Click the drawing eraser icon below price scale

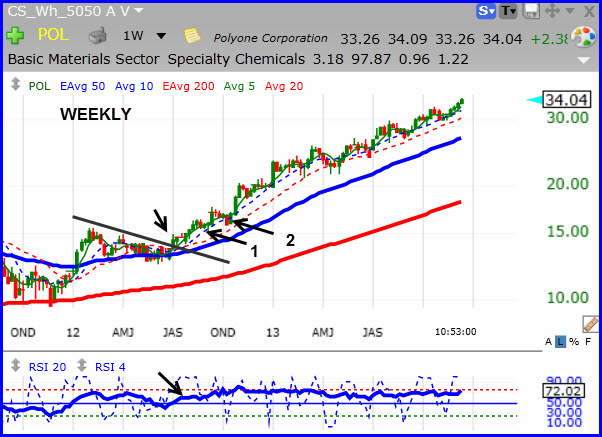point(590,324)
